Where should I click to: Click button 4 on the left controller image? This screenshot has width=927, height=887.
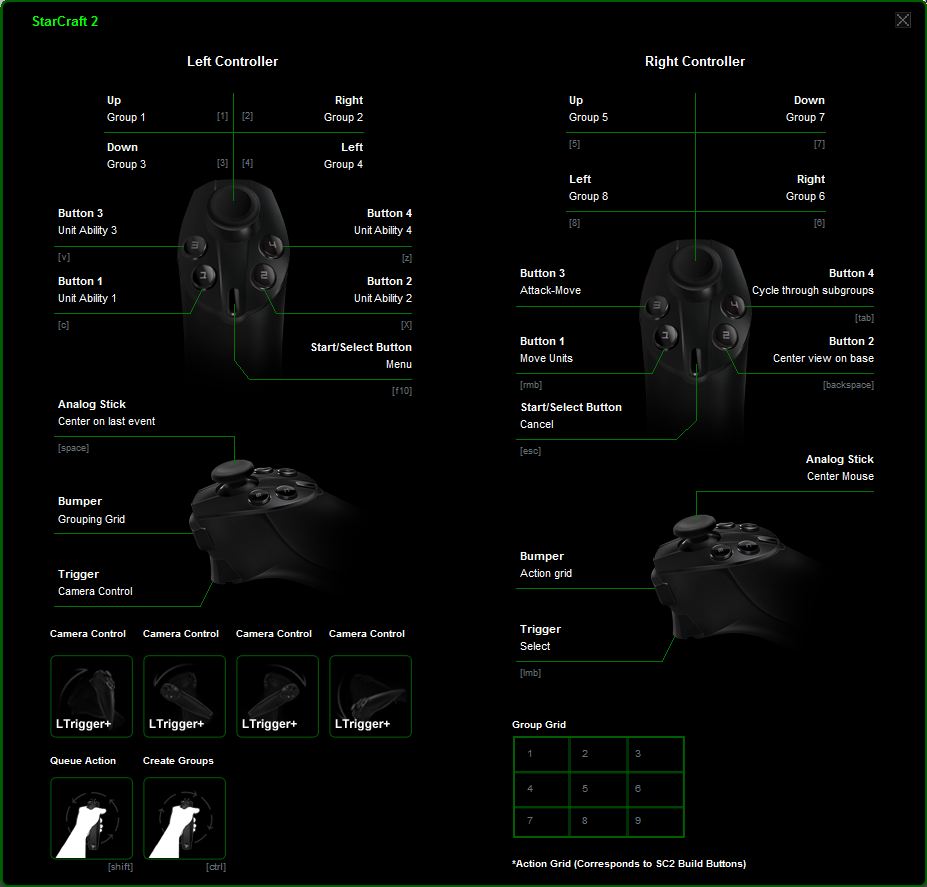[271, 246]
